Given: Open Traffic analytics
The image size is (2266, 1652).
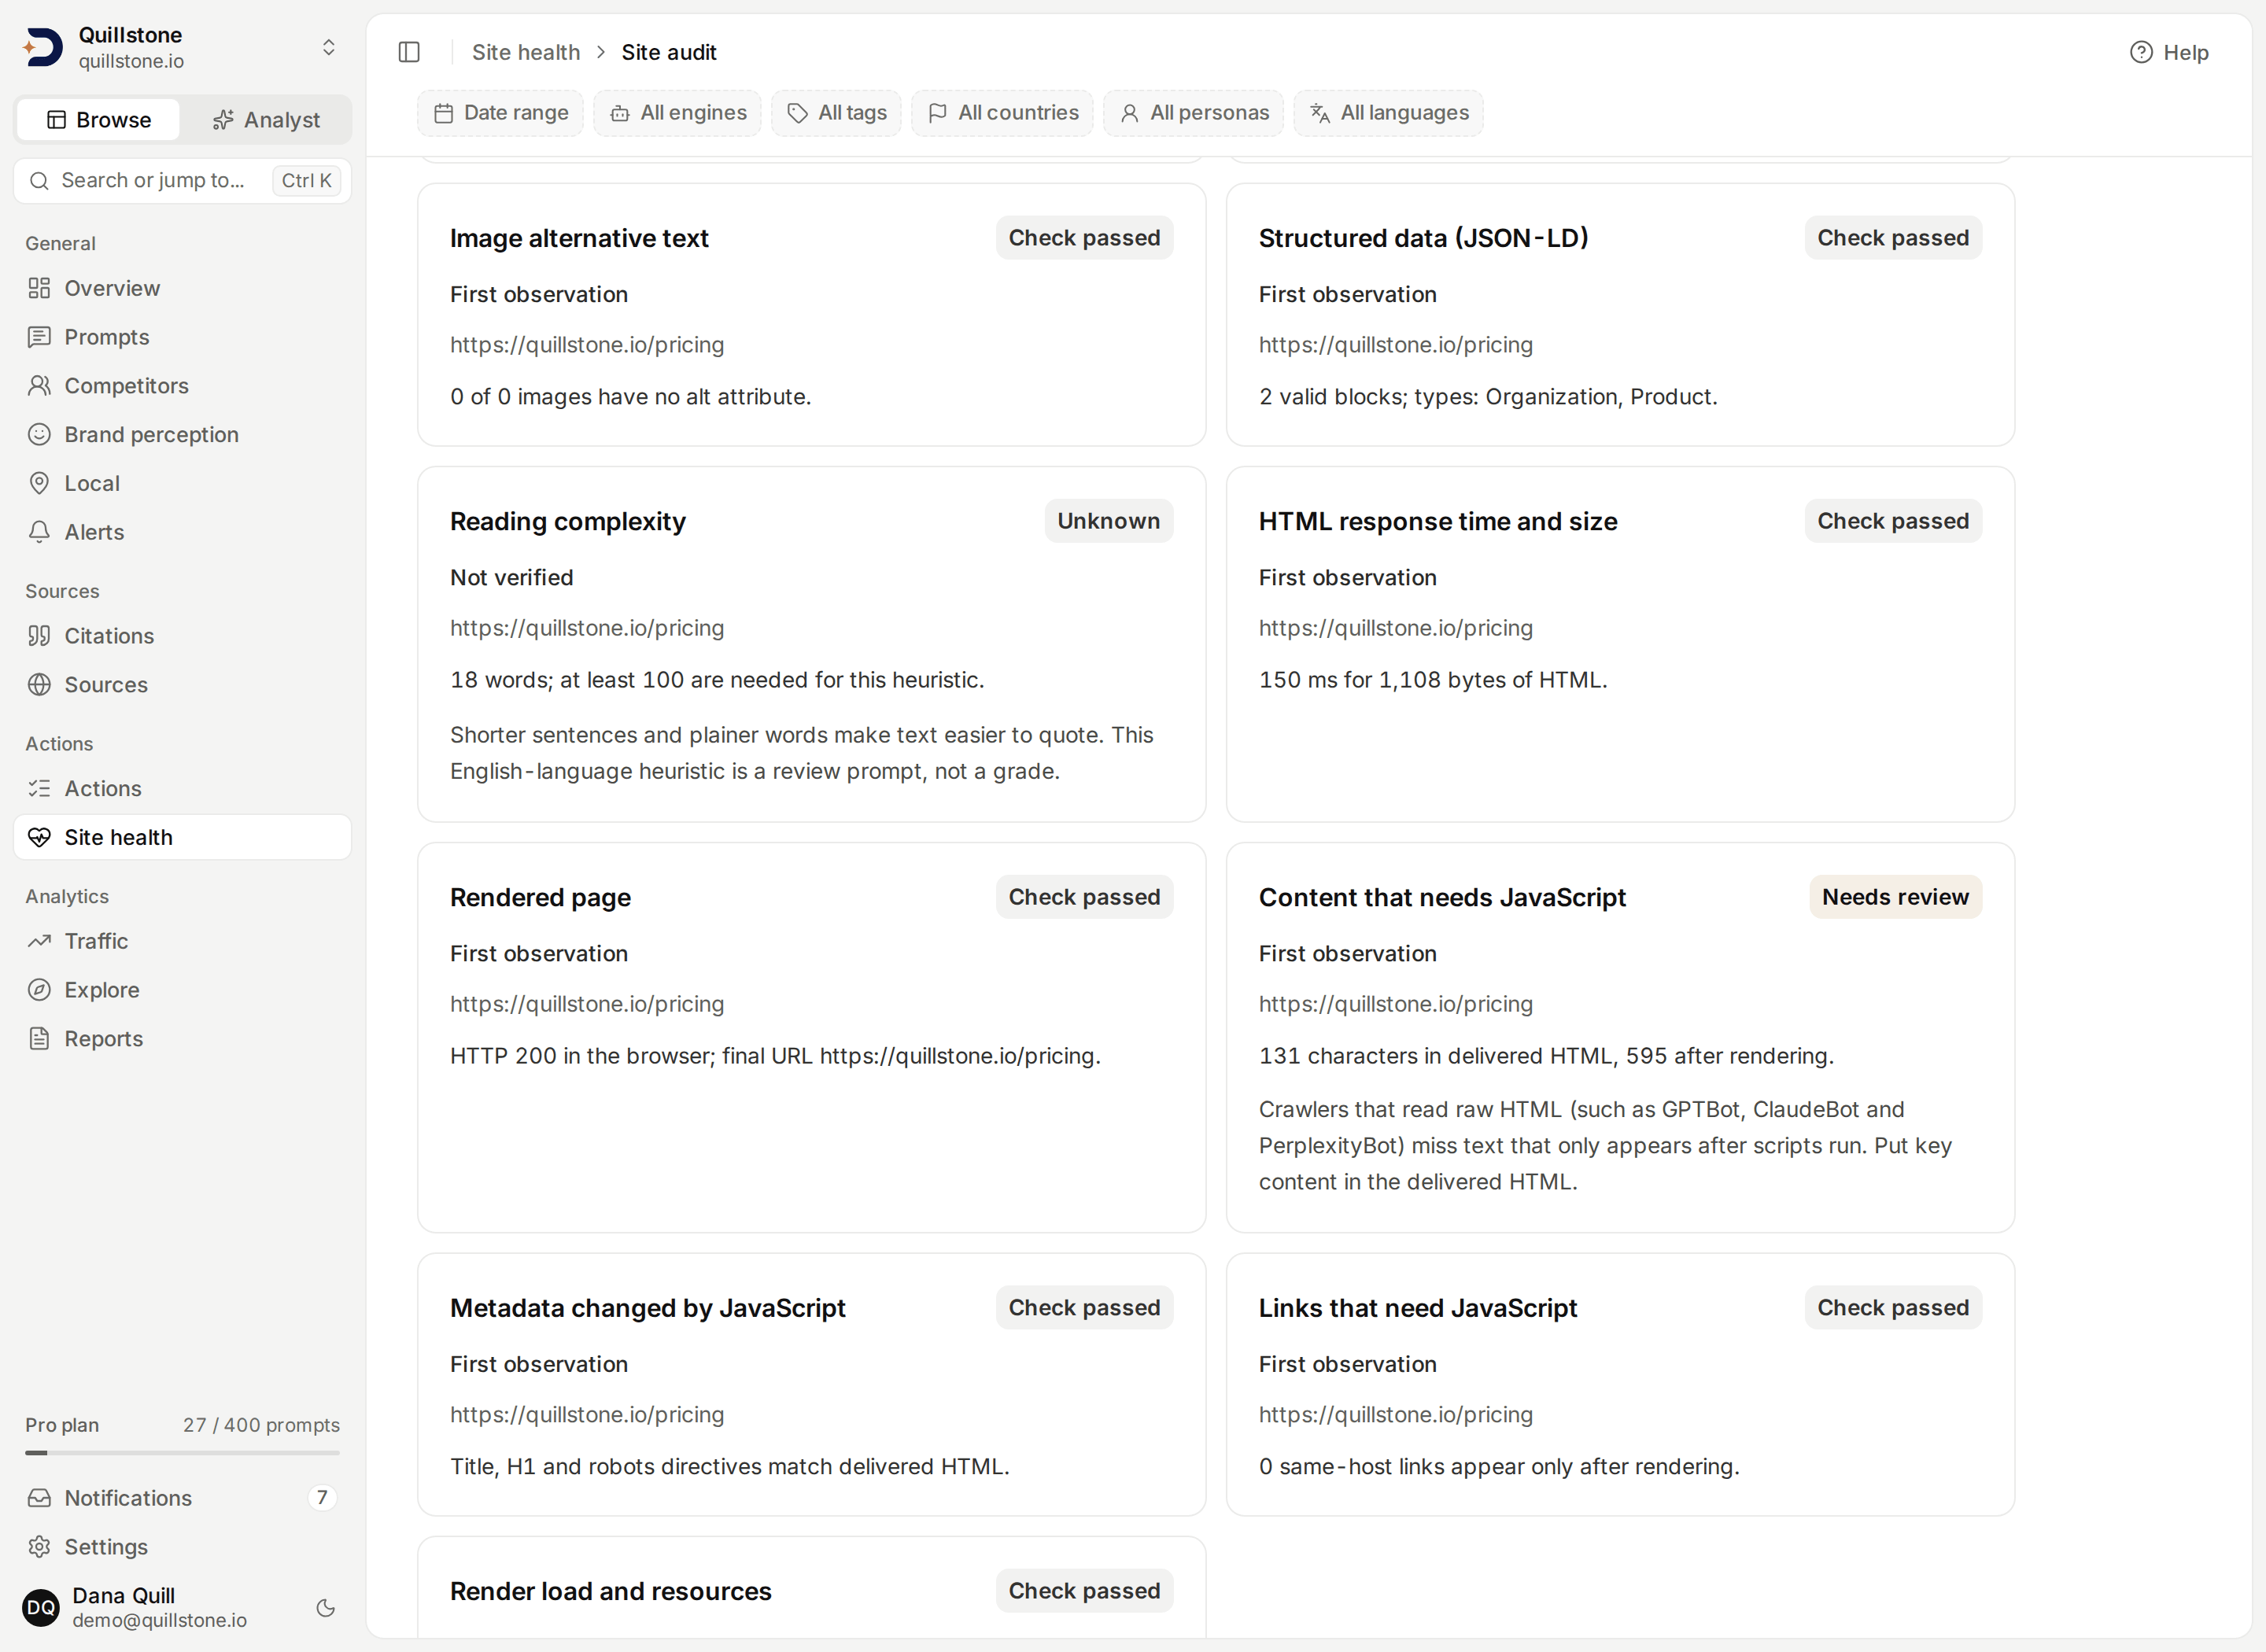Looking at the screenshot, I should [x=183, y=941].
